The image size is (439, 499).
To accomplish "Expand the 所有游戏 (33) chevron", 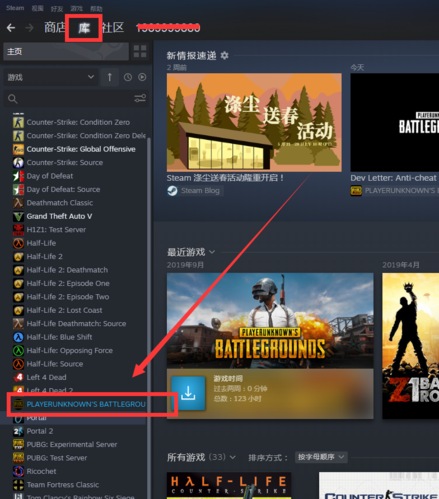I will pyautogui.click(x=233, y=457).
